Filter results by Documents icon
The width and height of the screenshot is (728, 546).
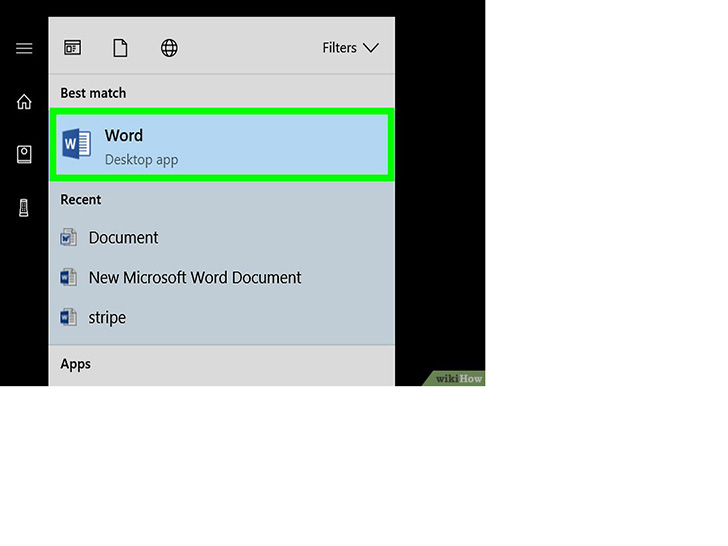pos(120,48)
